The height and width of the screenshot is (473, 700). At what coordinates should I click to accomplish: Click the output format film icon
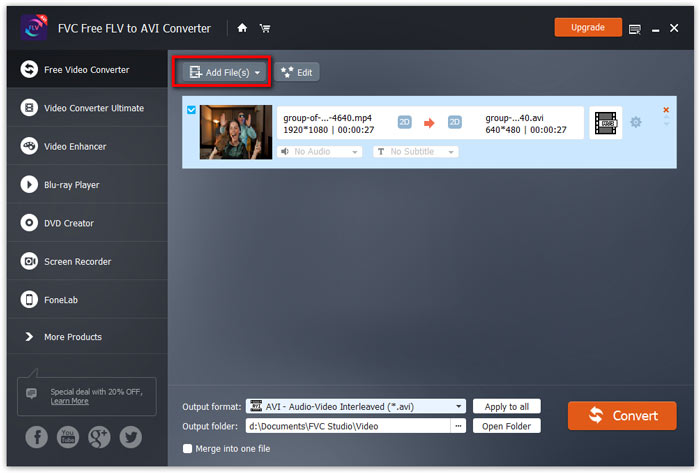[605, 123]
